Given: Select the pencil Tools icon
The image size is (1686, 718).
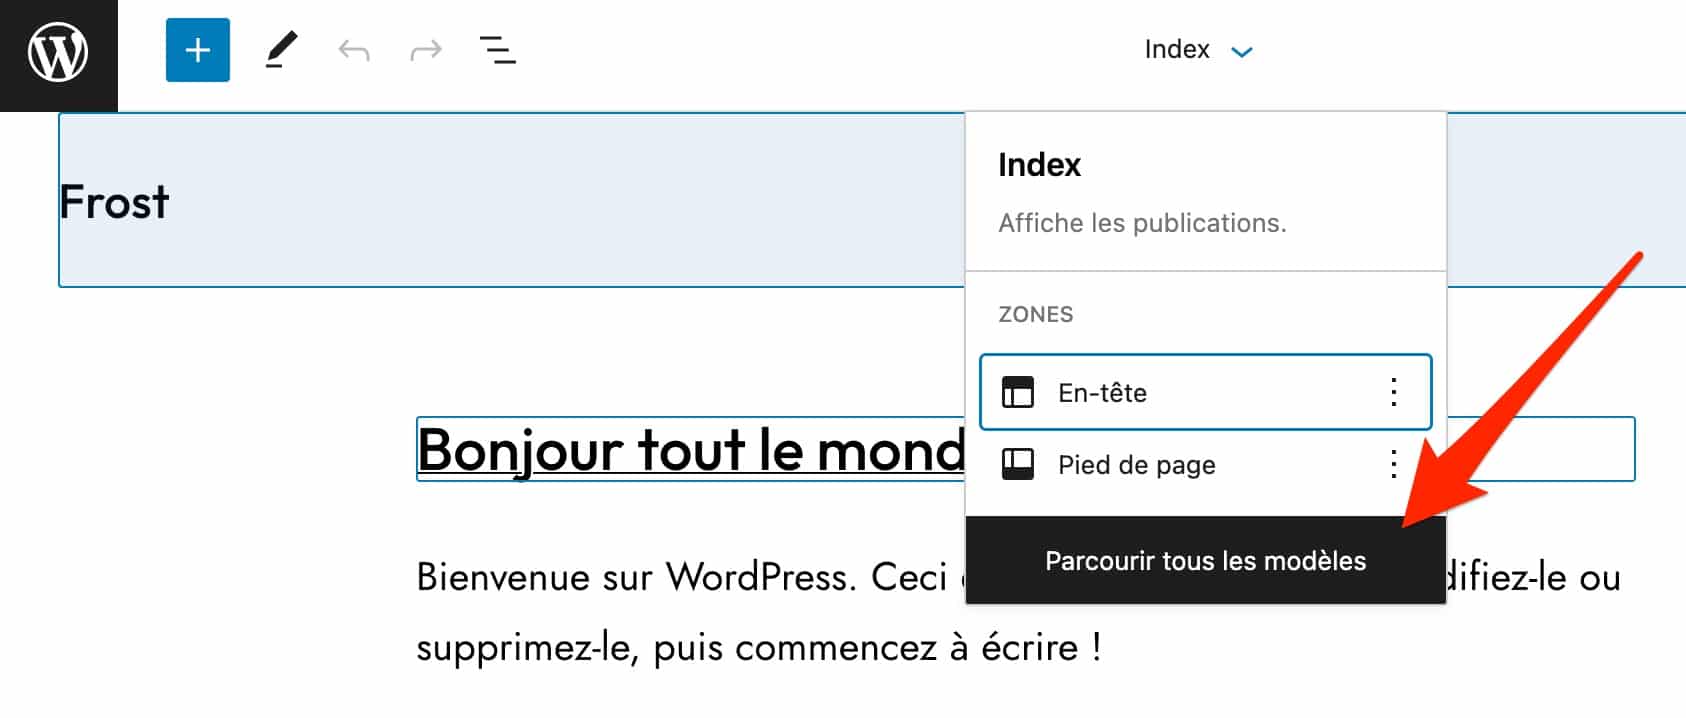Looking at the screenshot, I should (x=281, y=50).
